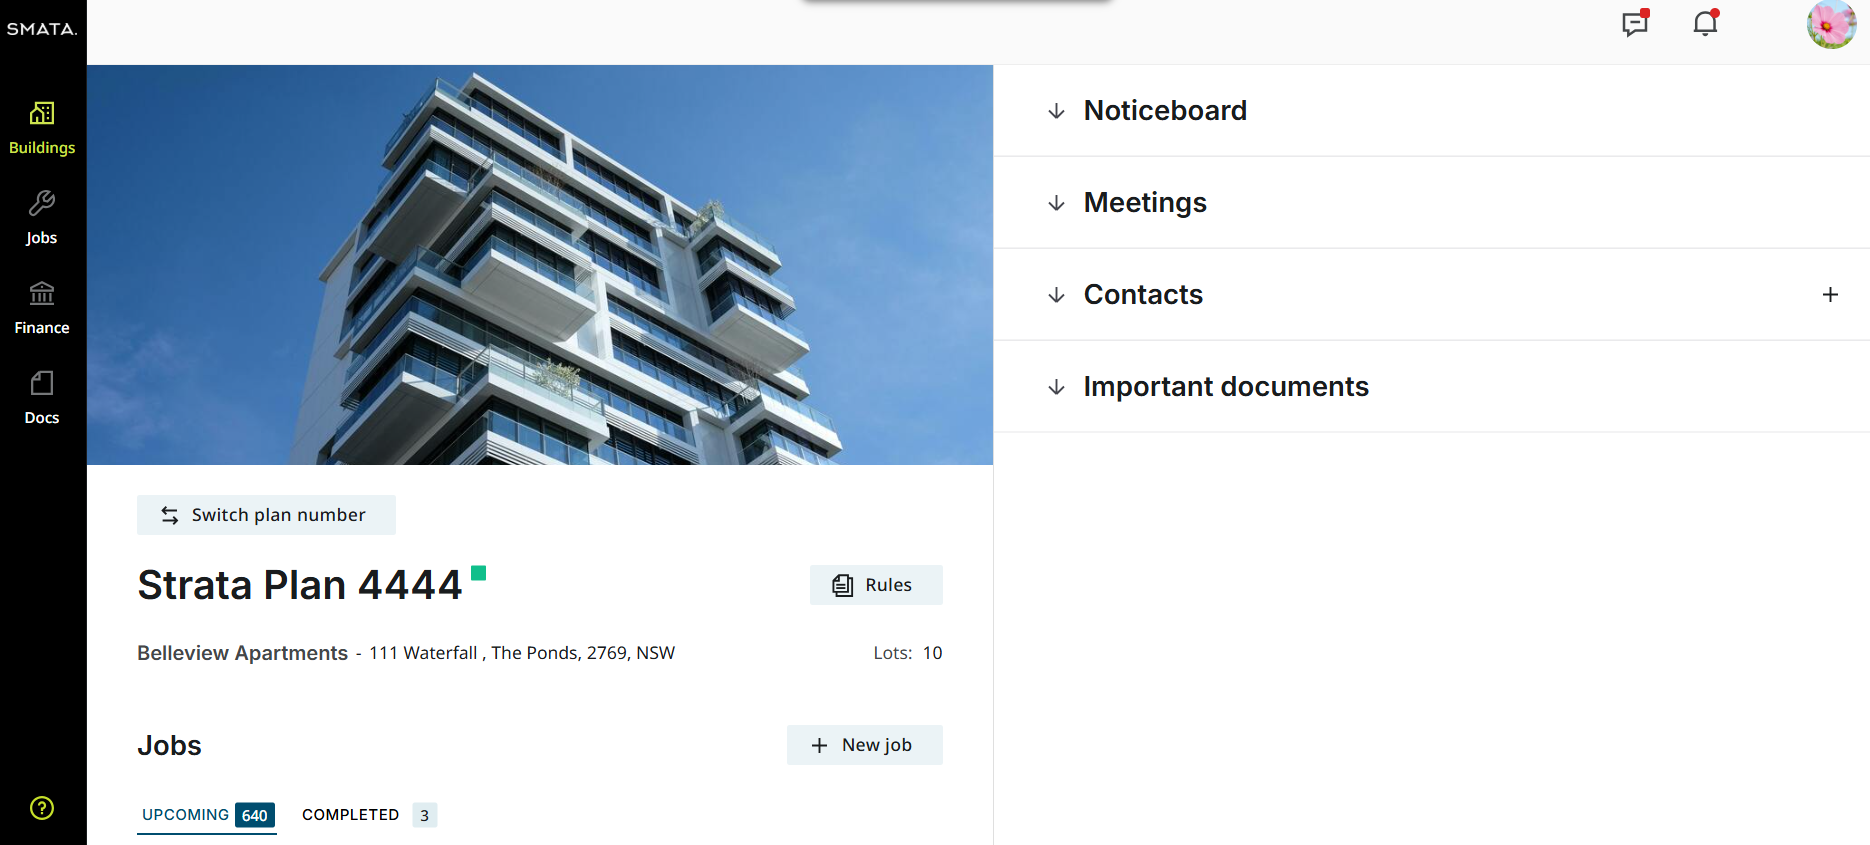This screenshot has width=1870, height=845.
Task: Click the plus icon to add contact
Action: coord(1830,295)
